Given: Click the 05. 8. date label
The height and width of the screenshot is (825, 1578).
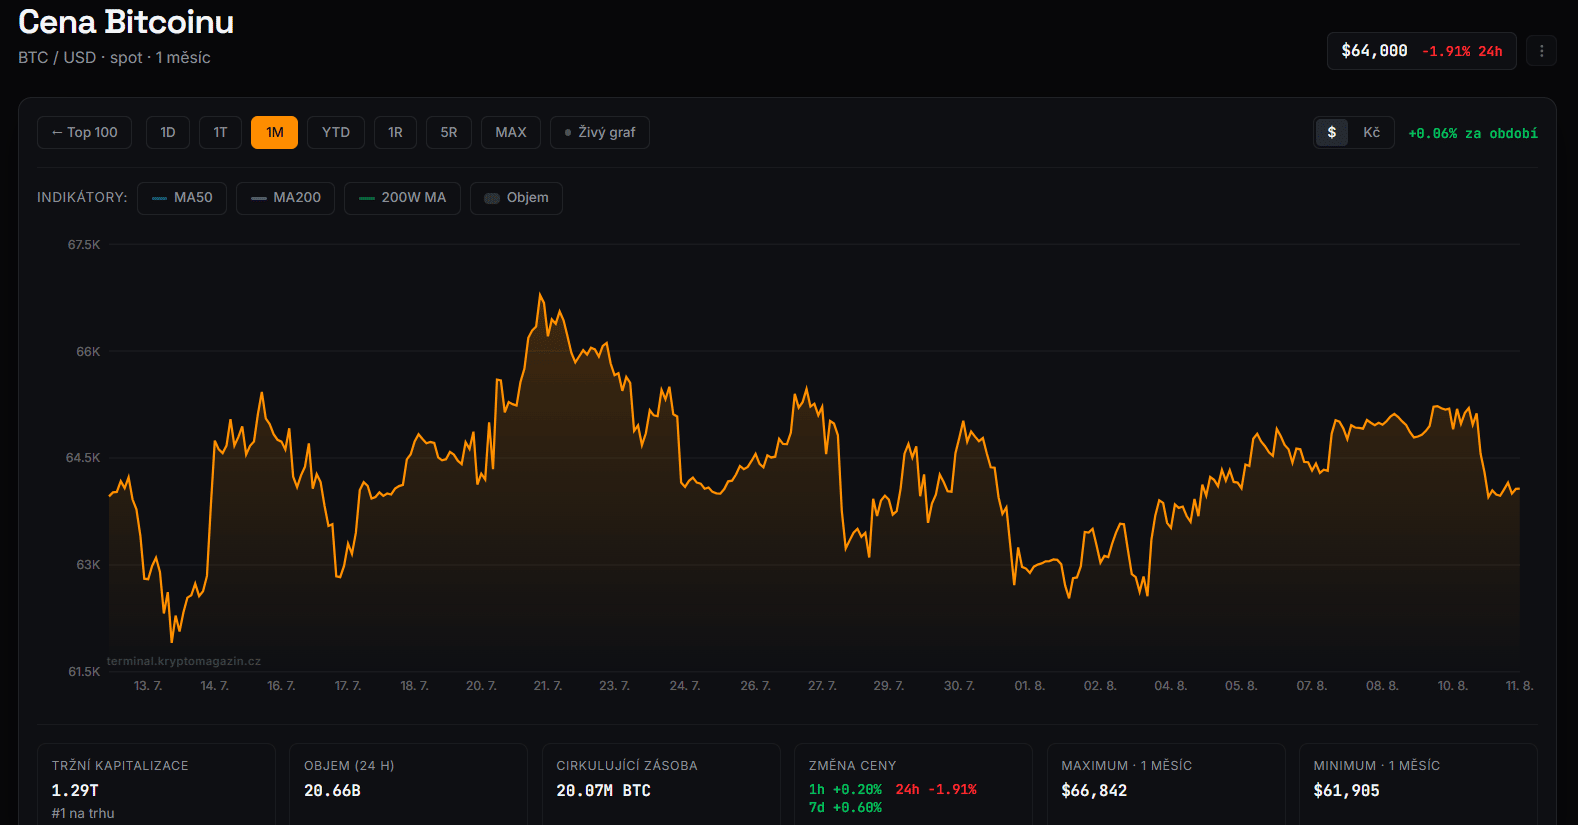Looking at the screenshot, I should tap(1241, 686).
